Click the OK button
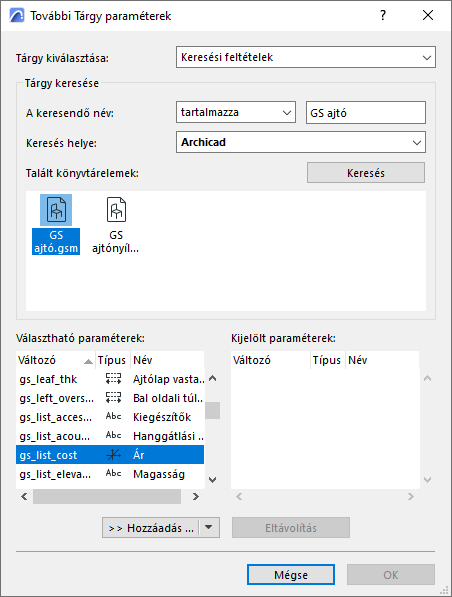Image resolution: width=452 pixels, height=597 pixels. click(391, 575)
